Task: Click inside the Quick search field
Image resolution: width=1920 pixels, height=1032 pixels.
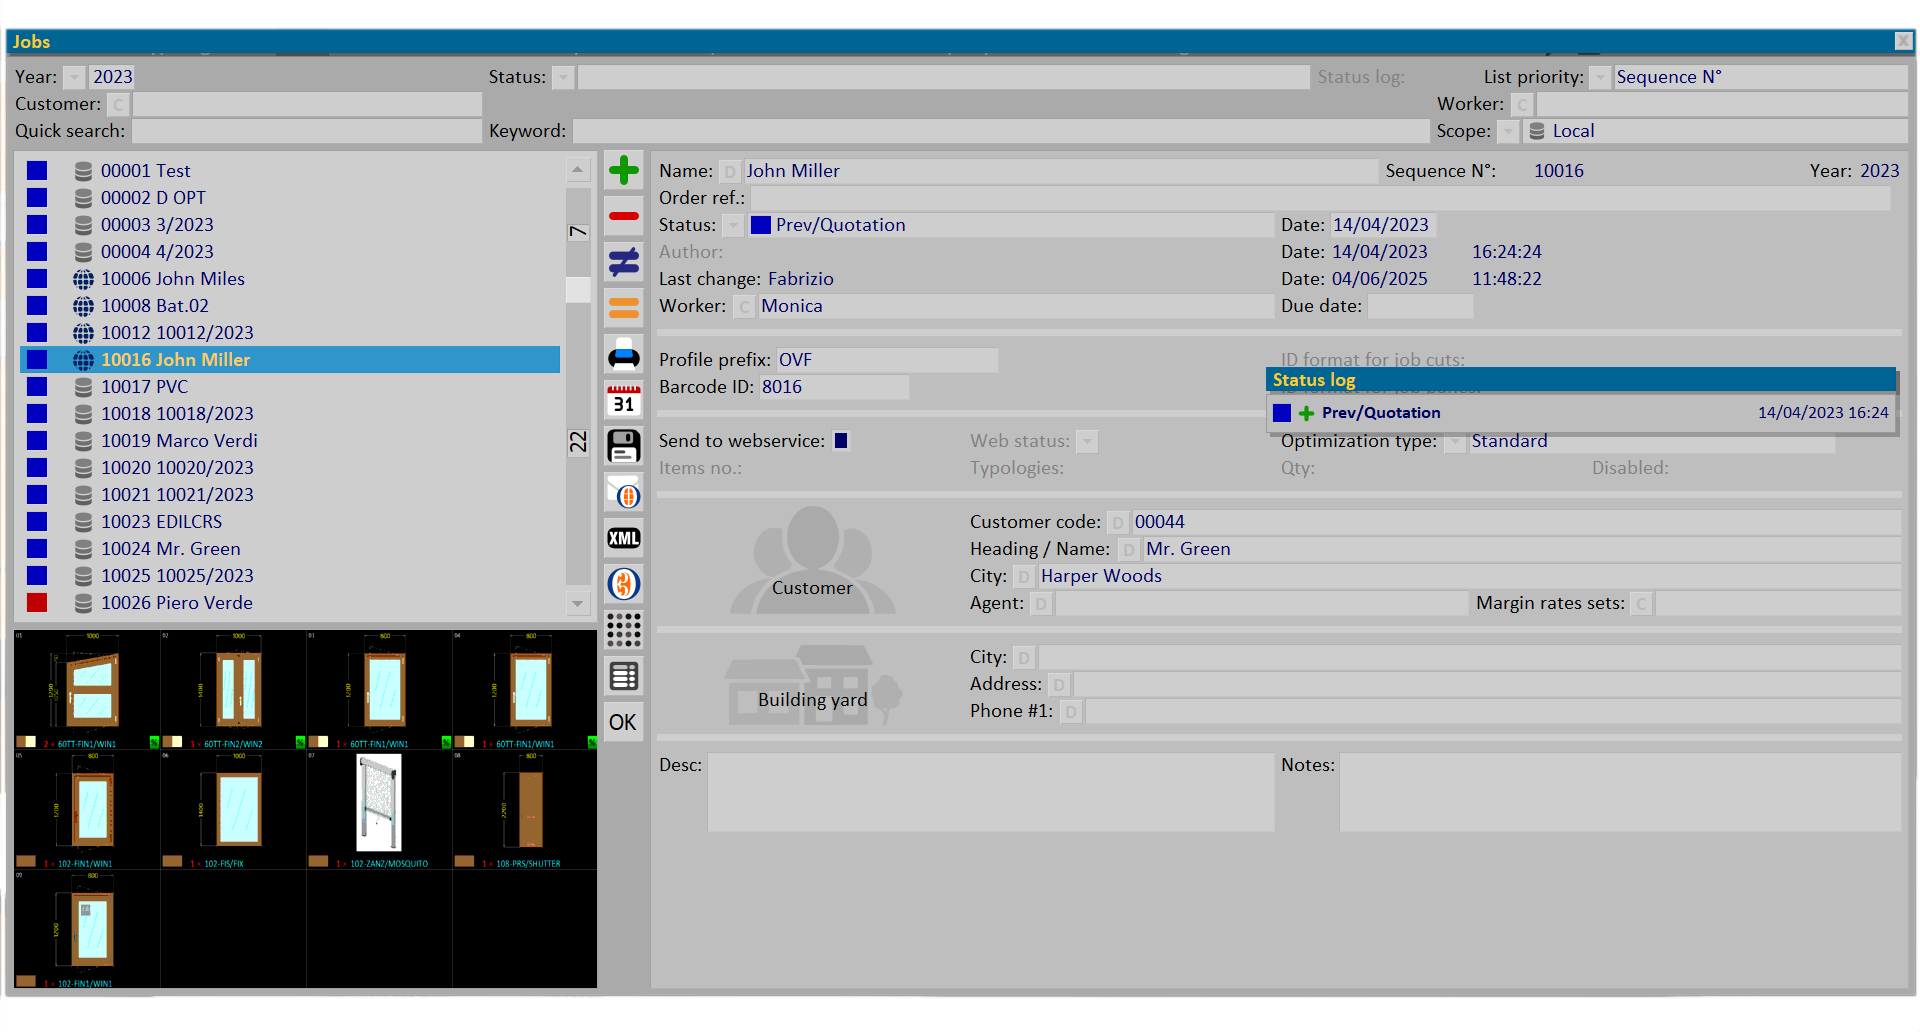Action: [306, 131]
